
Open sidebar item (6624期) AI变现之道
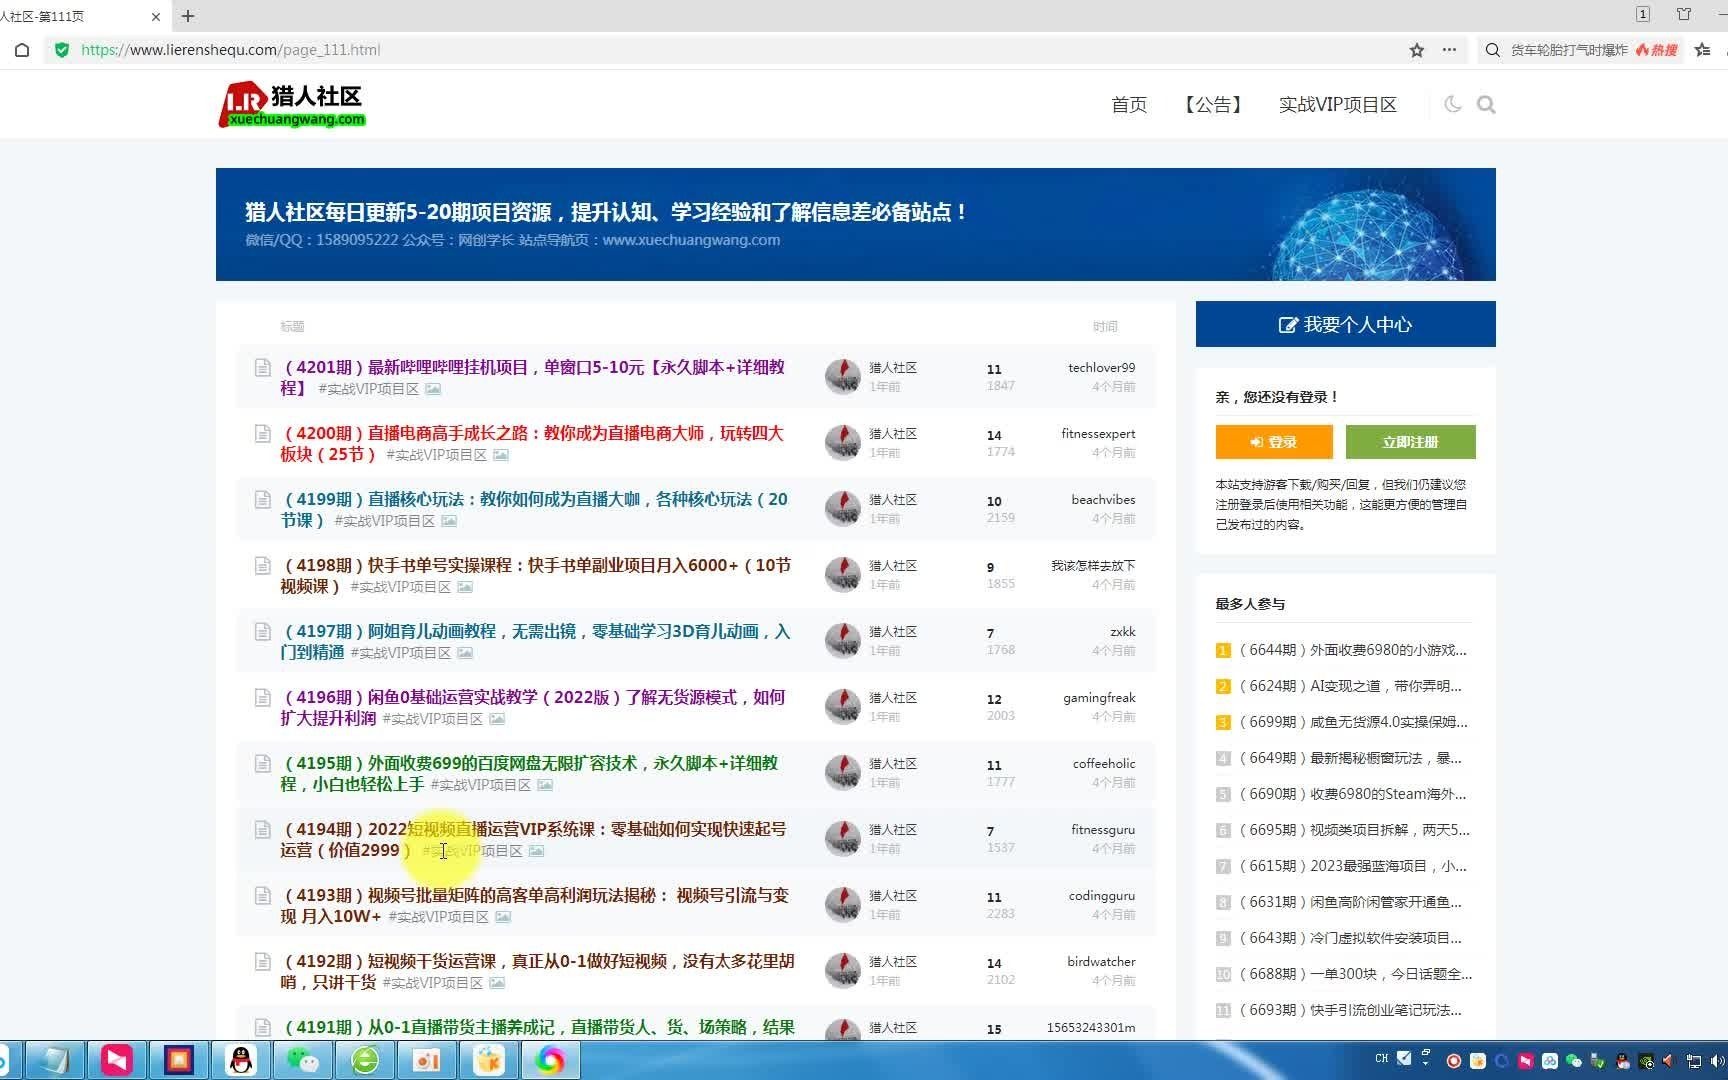pyautogui.click(x=1350, y=686)
